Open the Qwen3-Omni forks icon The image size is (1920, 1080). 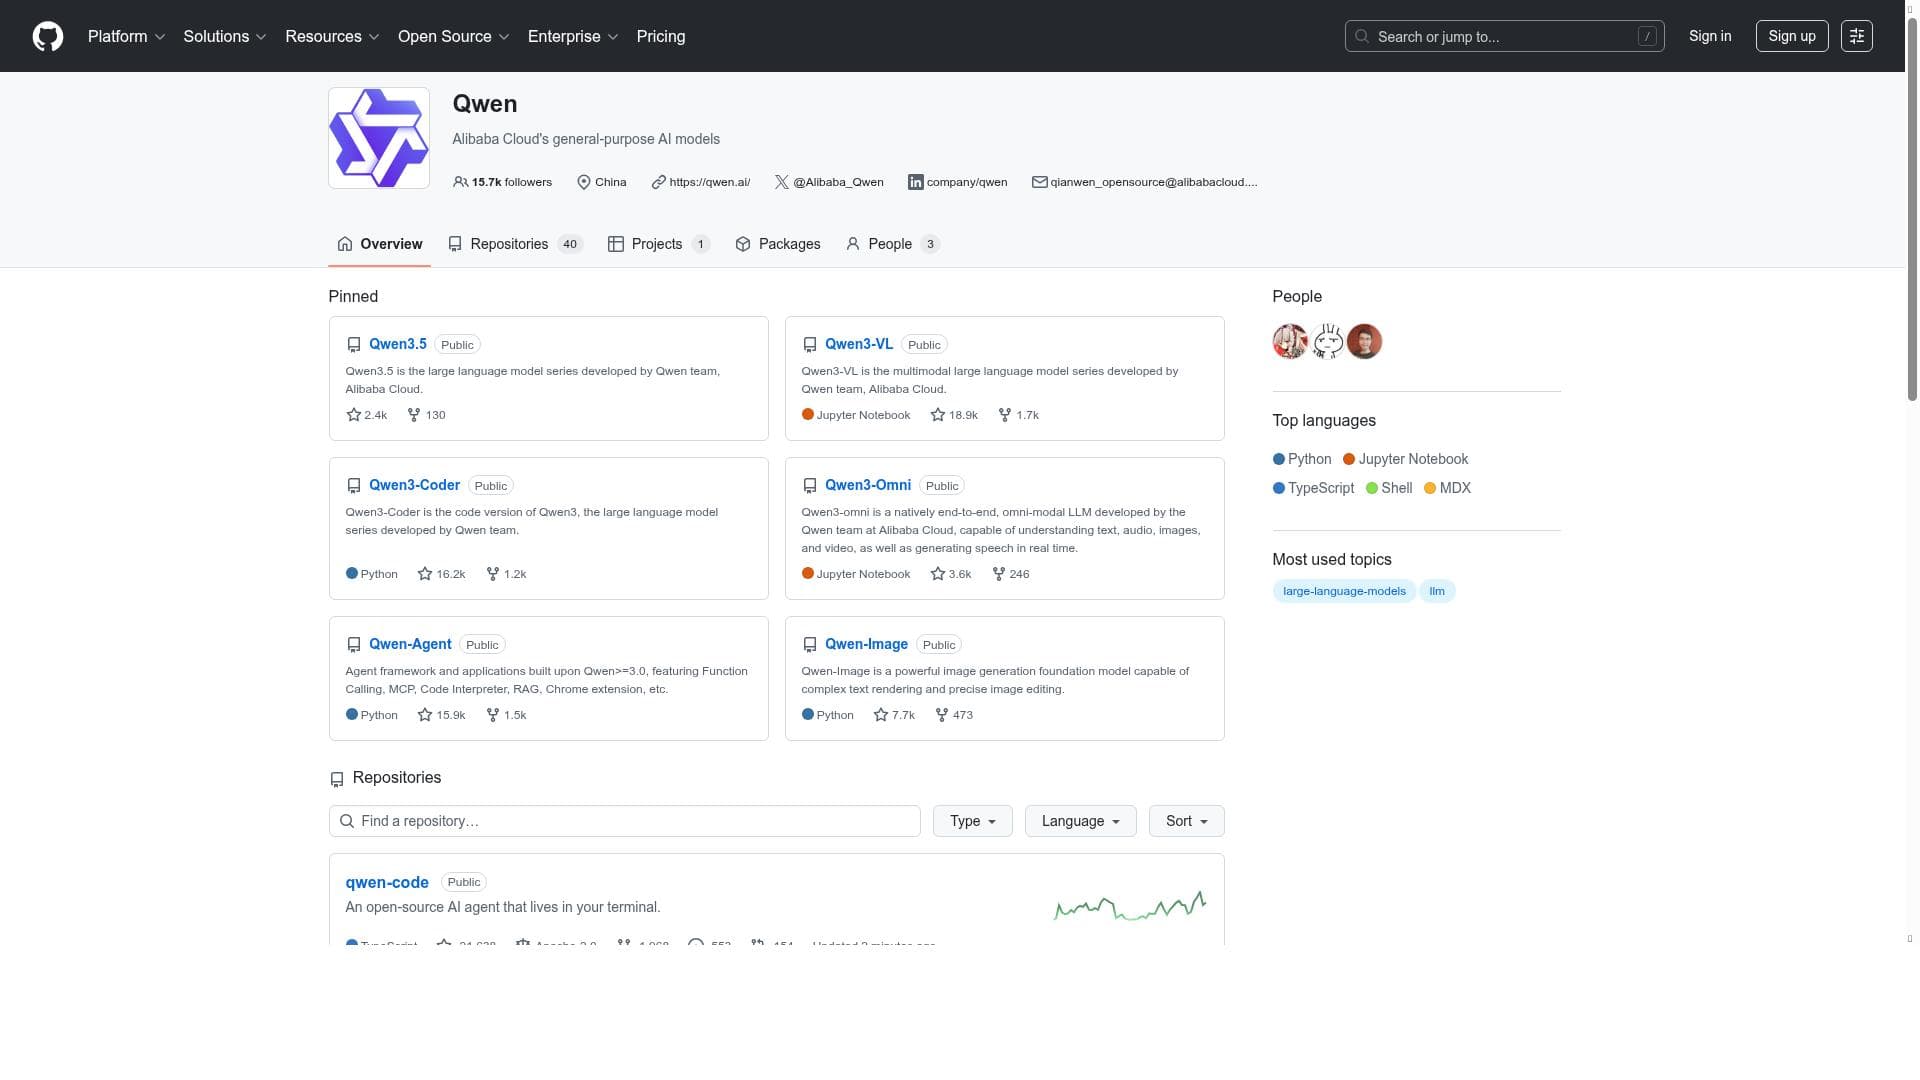click(x=998, y=574)
